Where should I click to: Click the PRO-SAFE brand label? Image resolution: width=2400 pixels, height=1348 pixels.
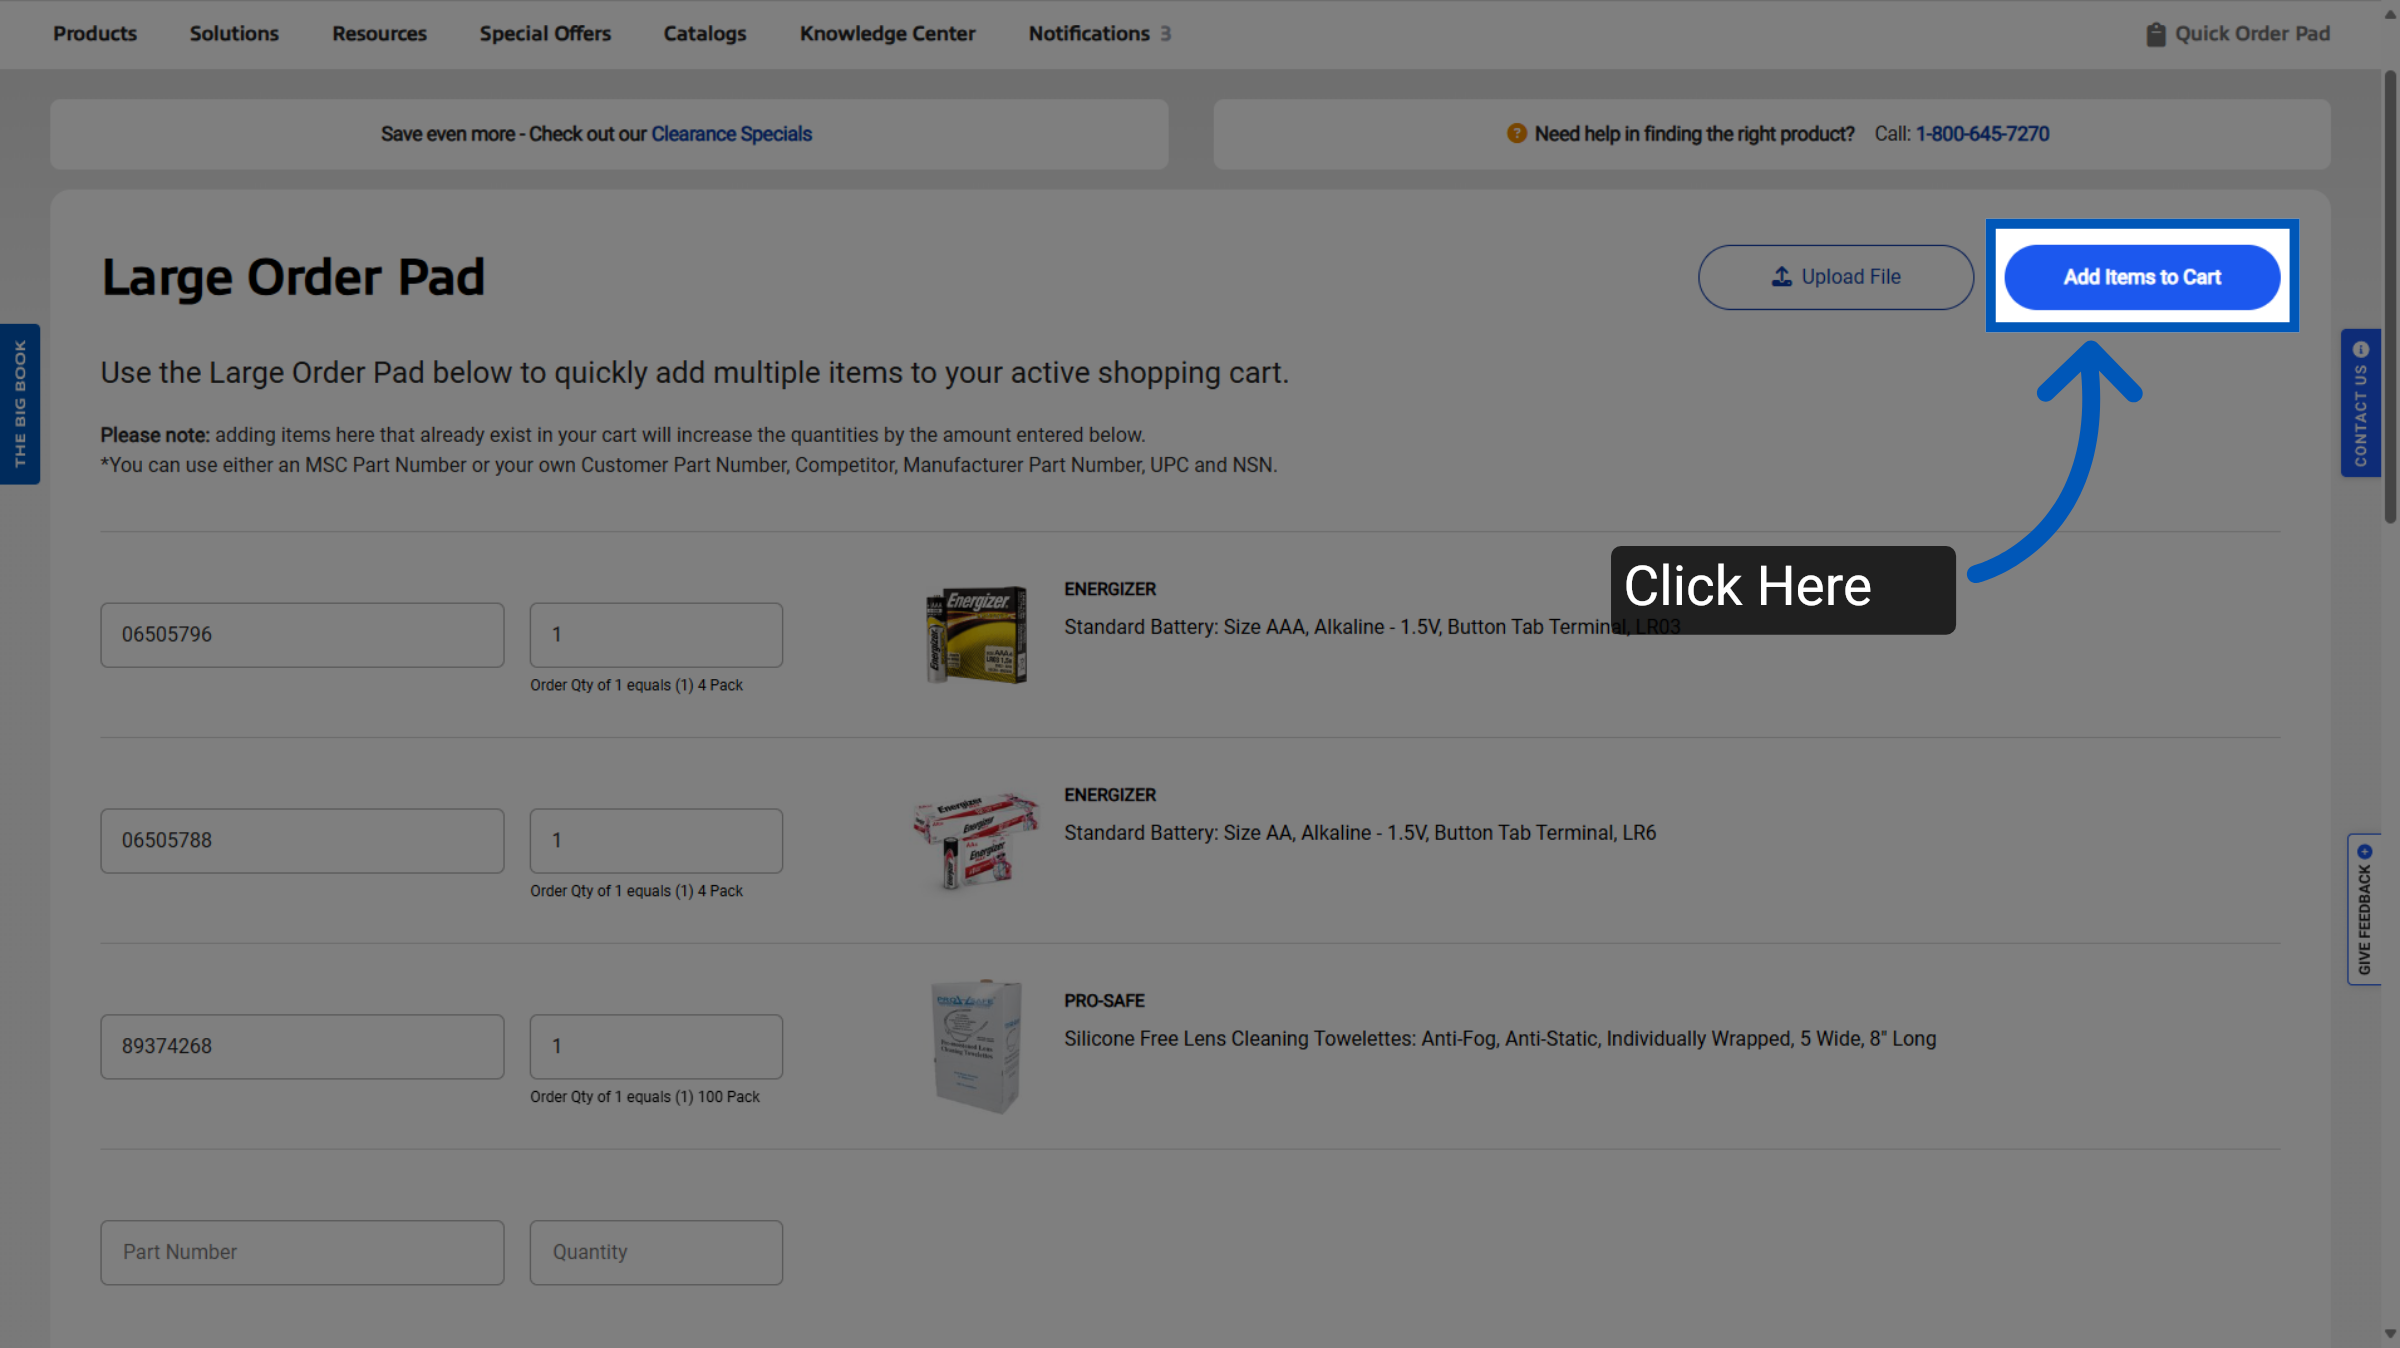1104,1001
